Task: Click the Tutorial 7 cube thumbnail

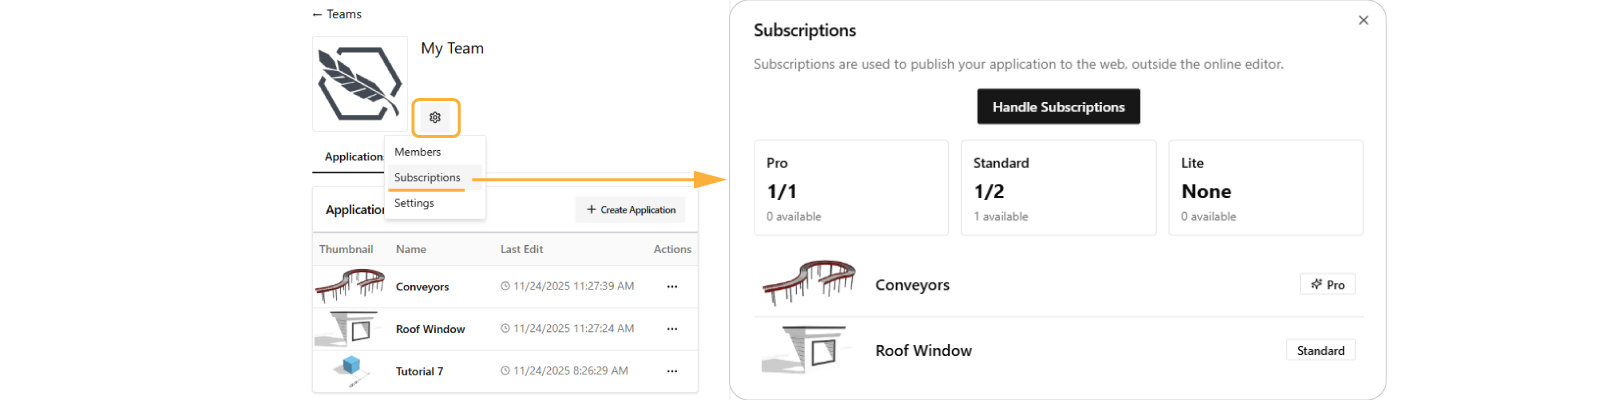Action: pos(350,366)
